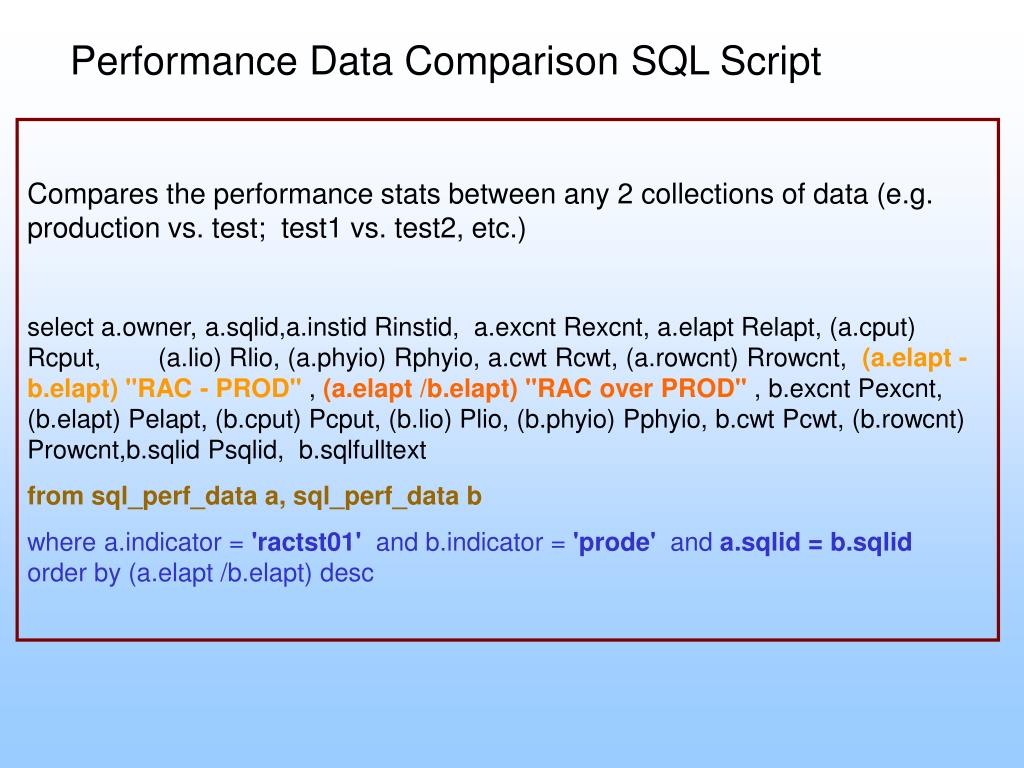Click the orange '"RAC over PROD"' text
Image resolution: width=1024 pixels, height=768 pixels.
tap(635, 388)
